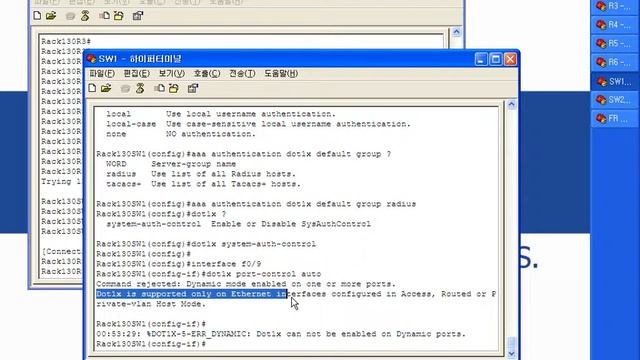Click Send file icon in SW1 toolbar

pos(160,88)
